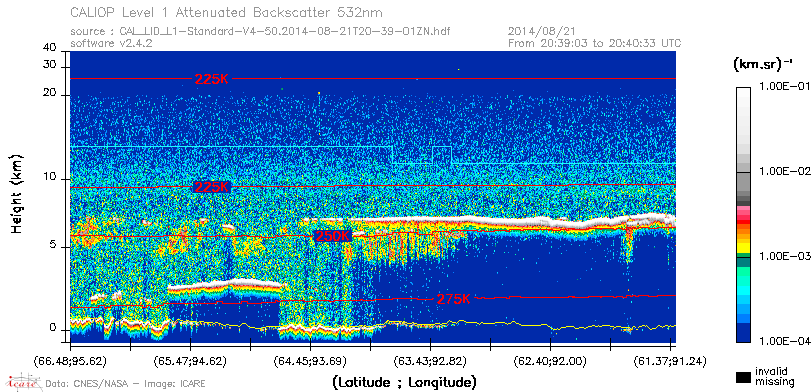The image size is (811, 392).
Task: Click the color scale bar legend
Action: tap(744, 215)
